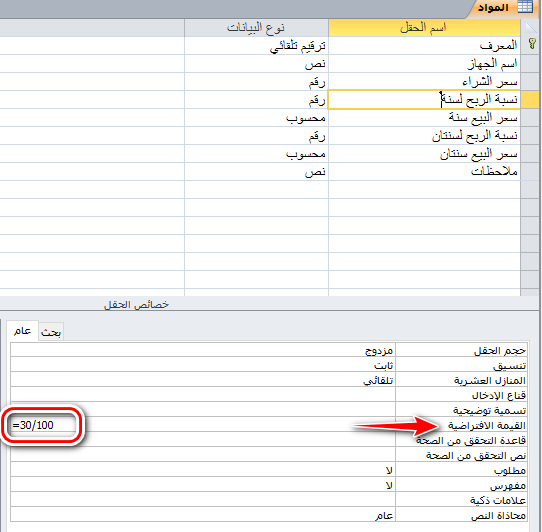Click the مفهرس property value لا
This screenshot has width=542, height=532.
pyautogui.click(x=203, y=485)
